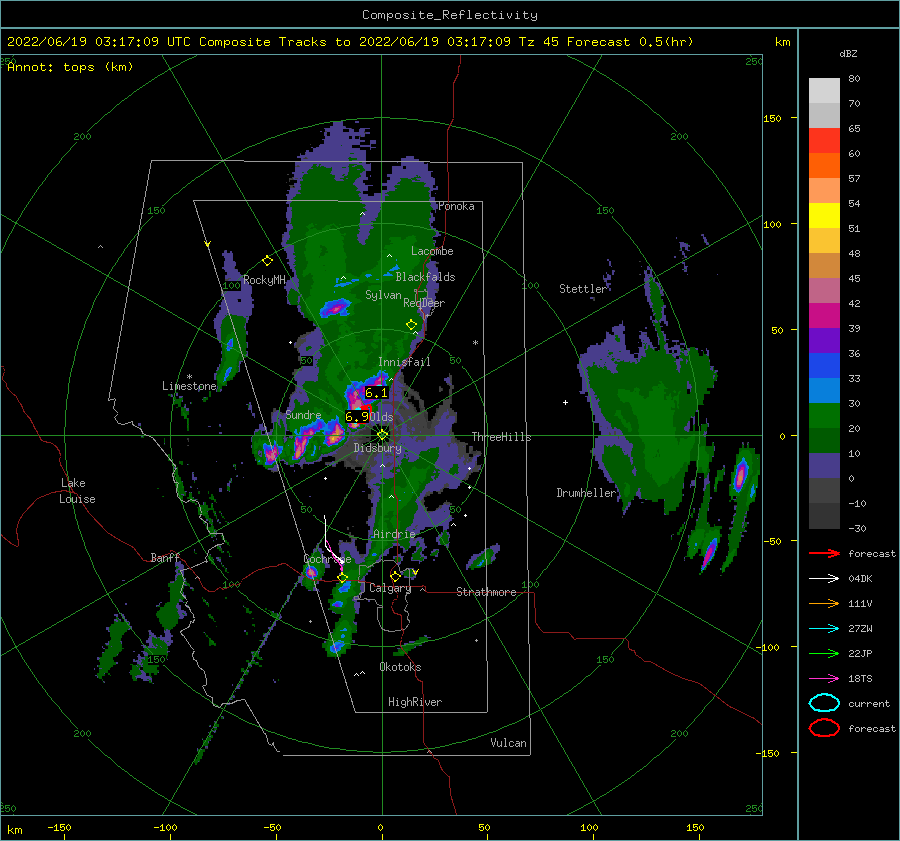Pick the orange 57-60 dBZ color swatch
This screenshot has height=841, width=900.
click(x=824, y=165)
